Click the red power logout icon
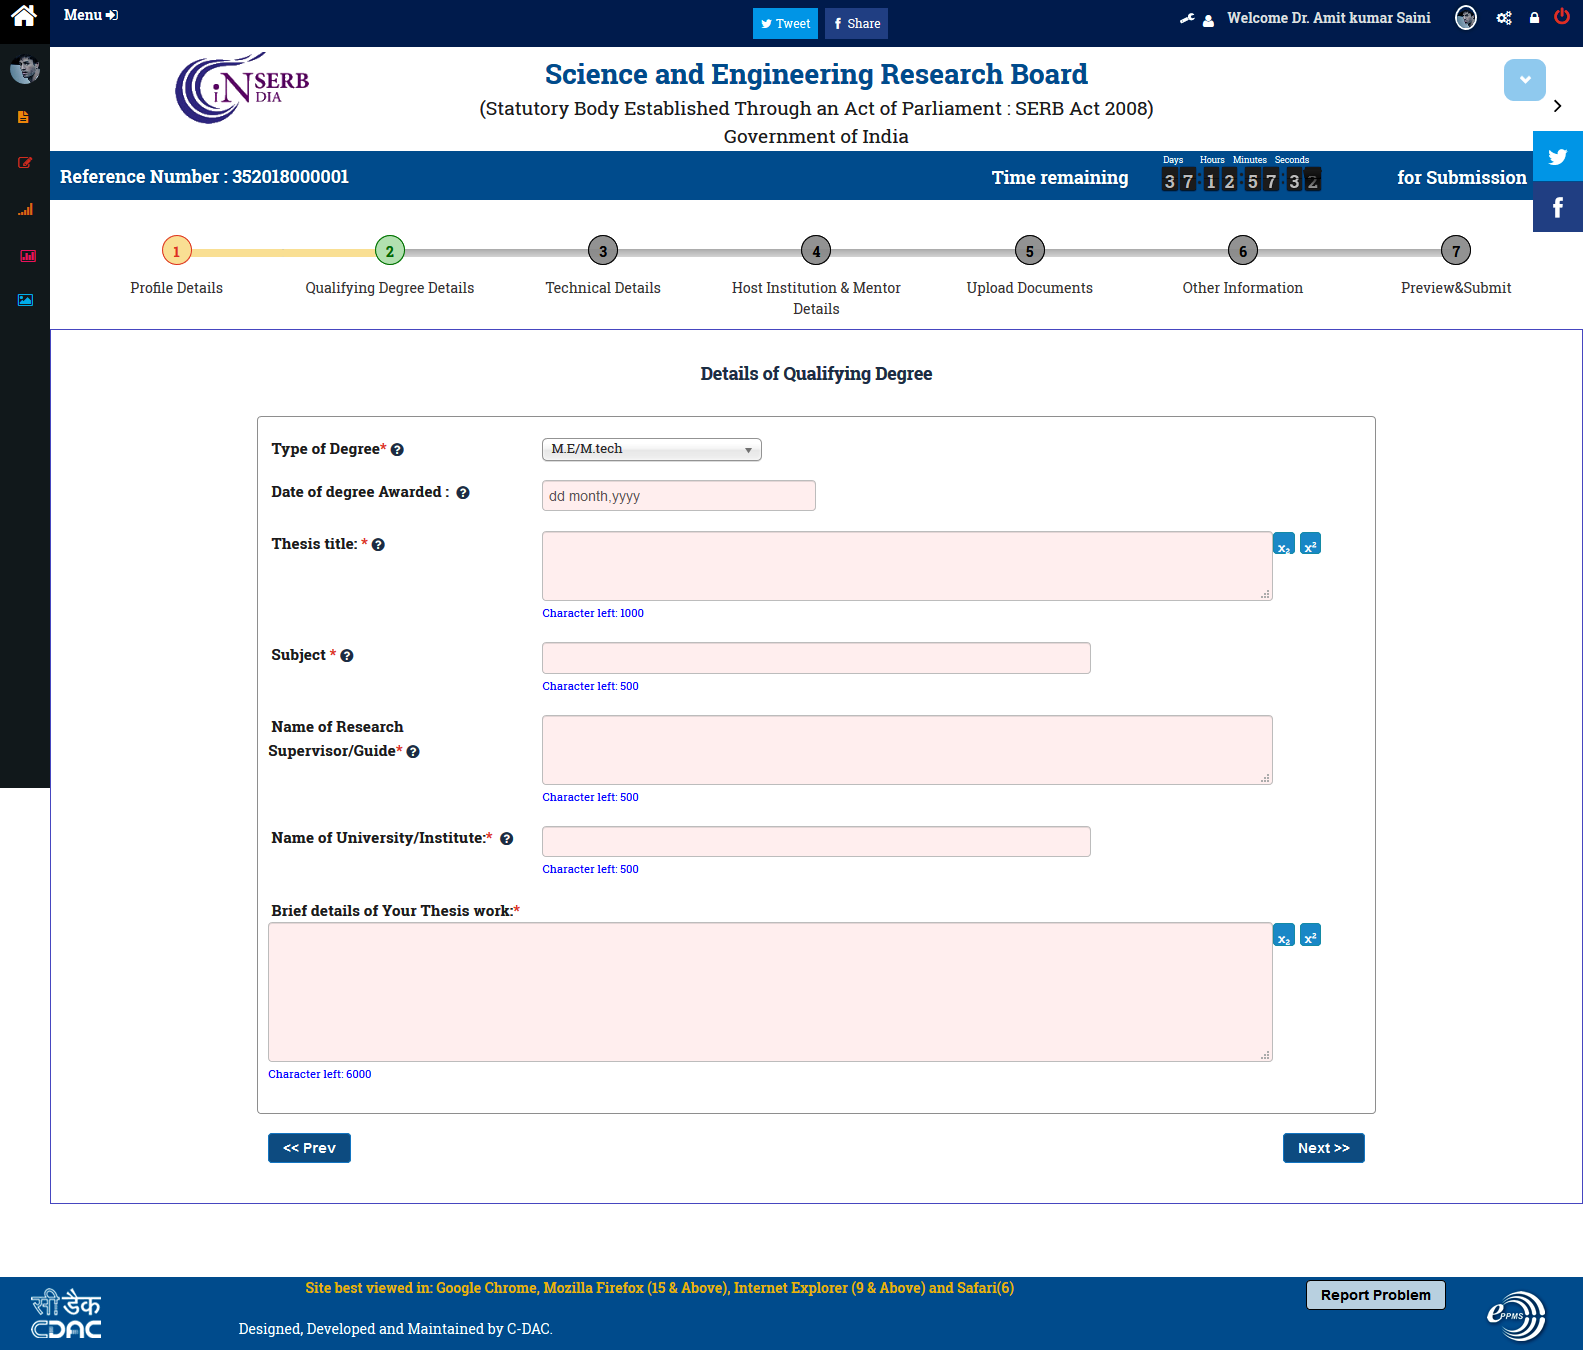 point(1561,17)
